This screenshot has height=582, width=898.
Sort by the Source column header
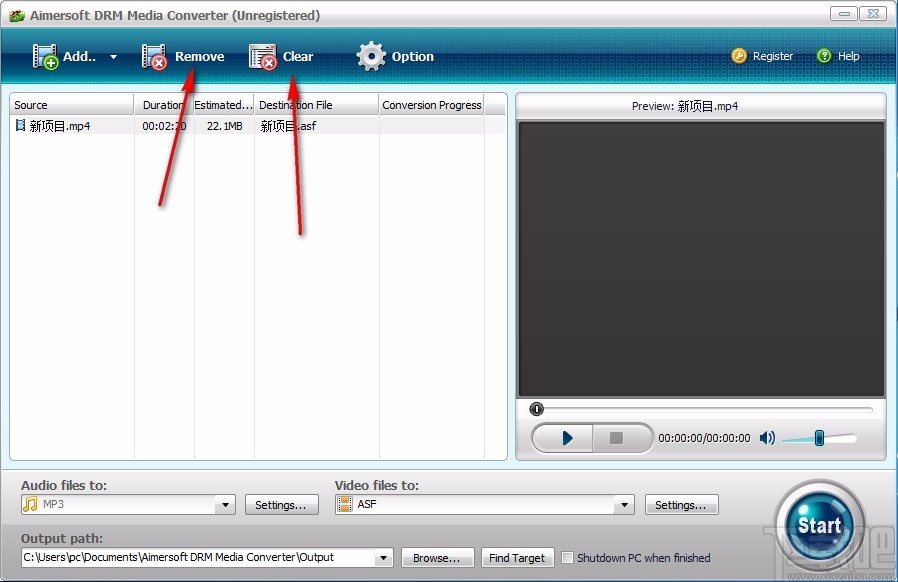[70, 104]
